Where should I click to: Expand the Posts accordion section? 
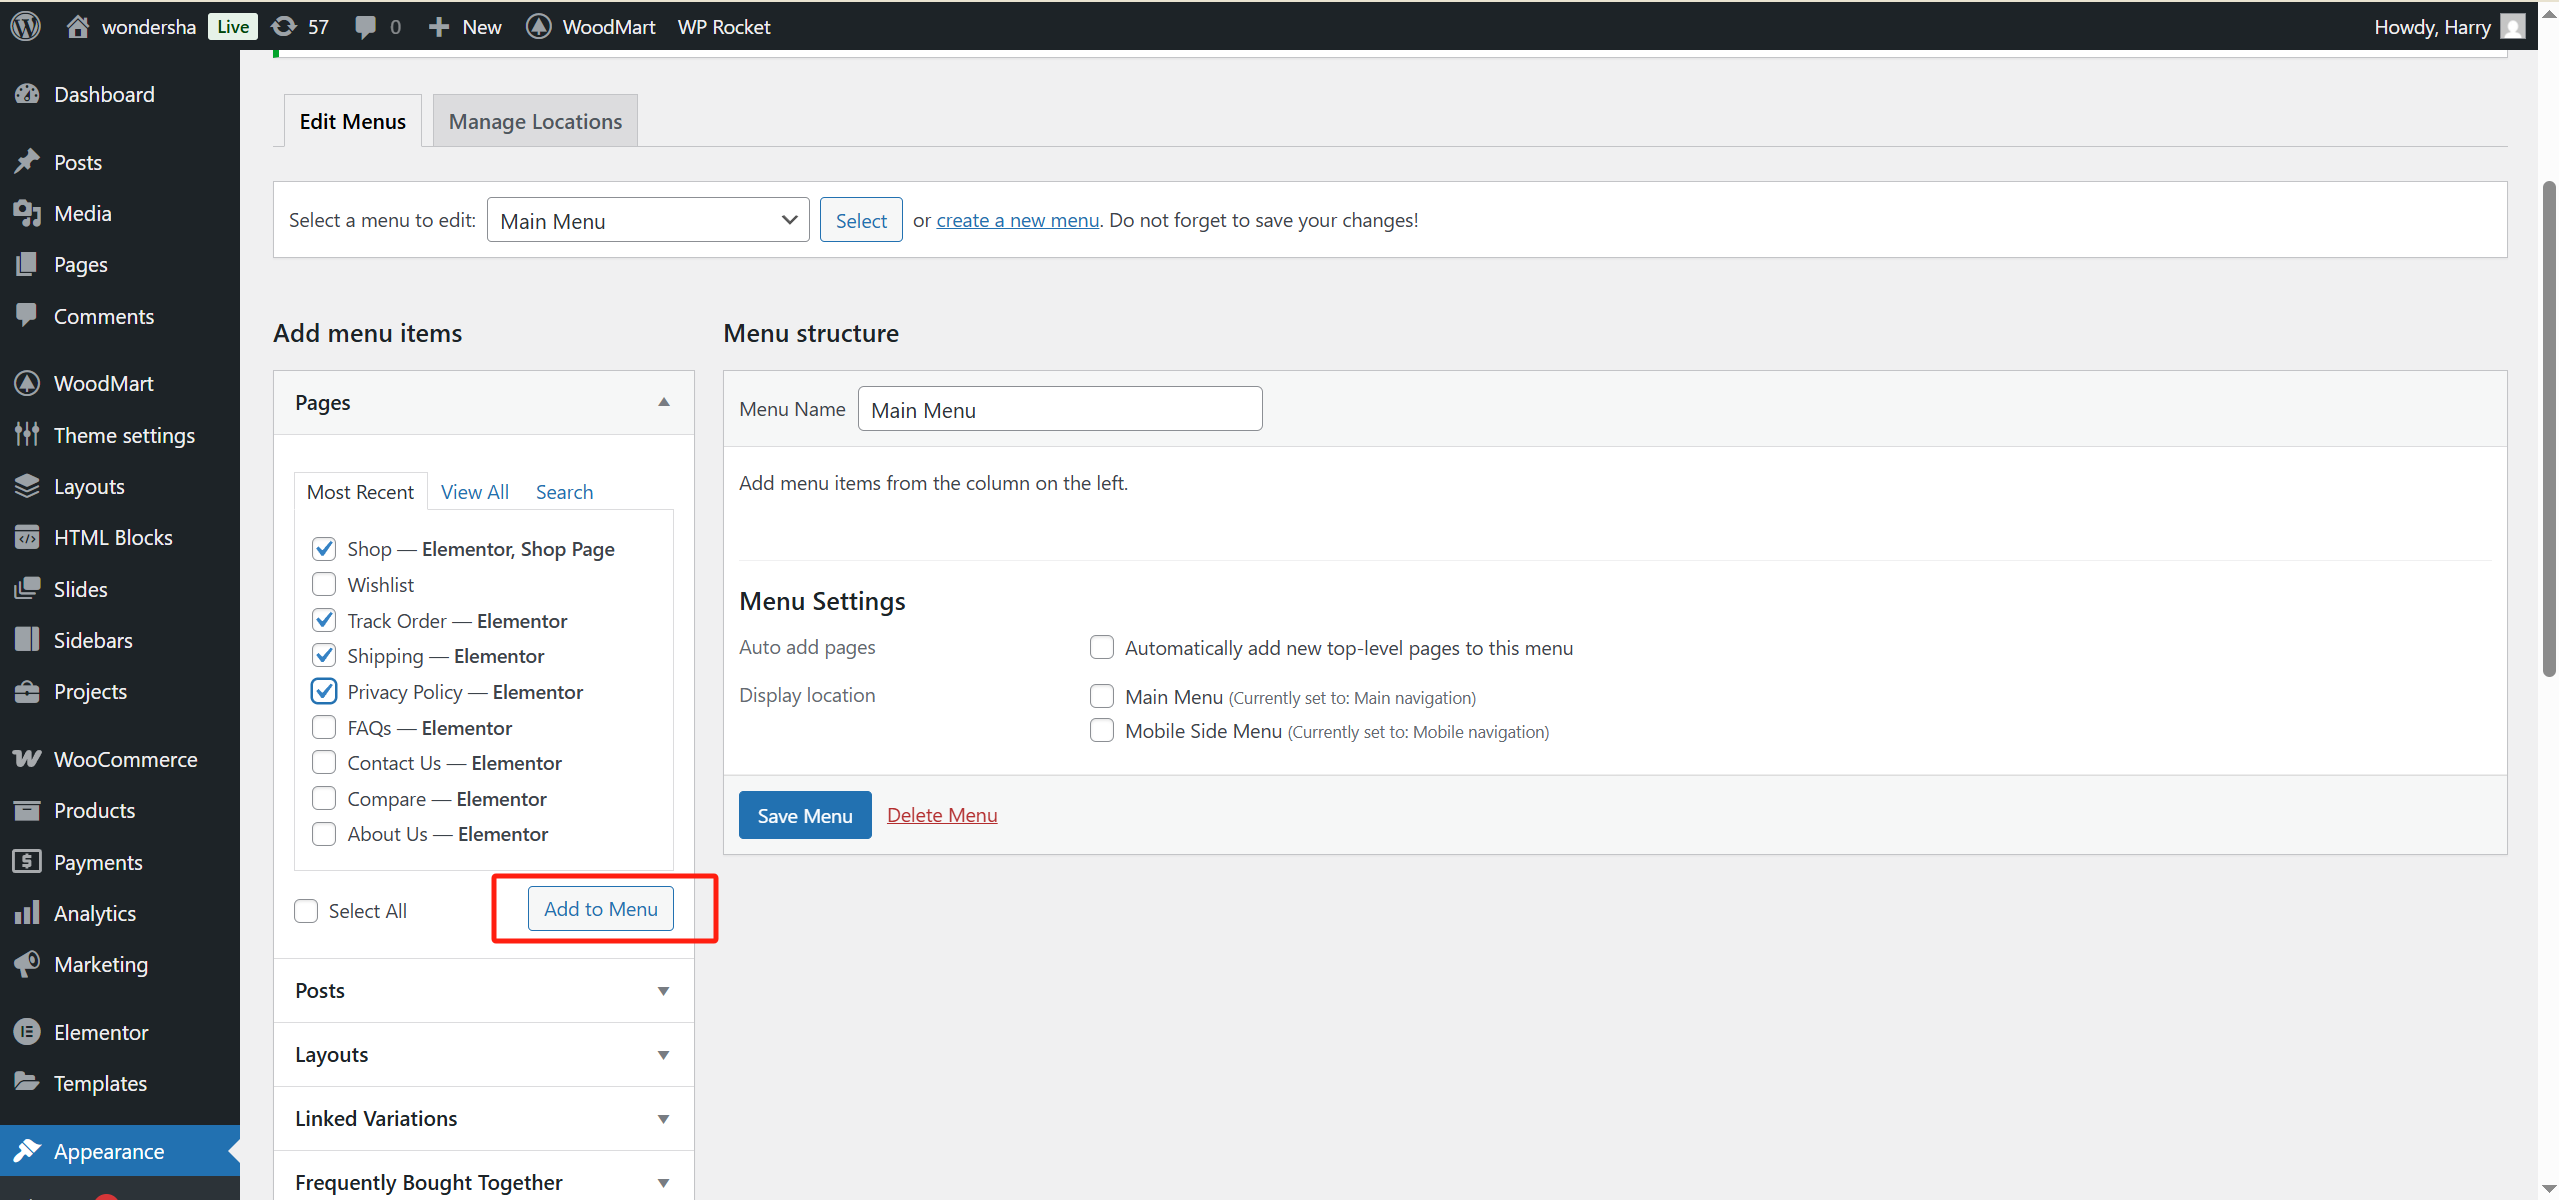(483, 991)
